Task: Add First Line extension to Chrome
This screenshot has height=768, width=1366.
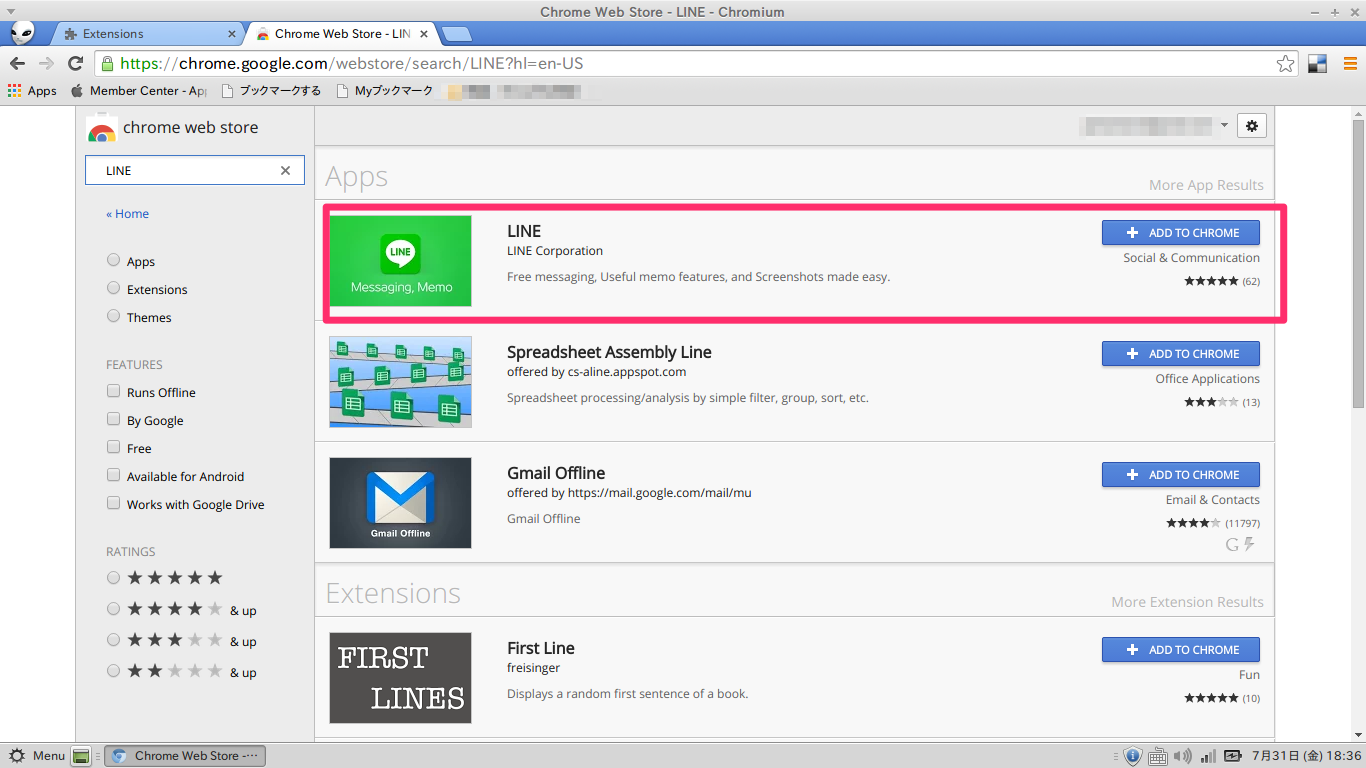Action: 1181,650
